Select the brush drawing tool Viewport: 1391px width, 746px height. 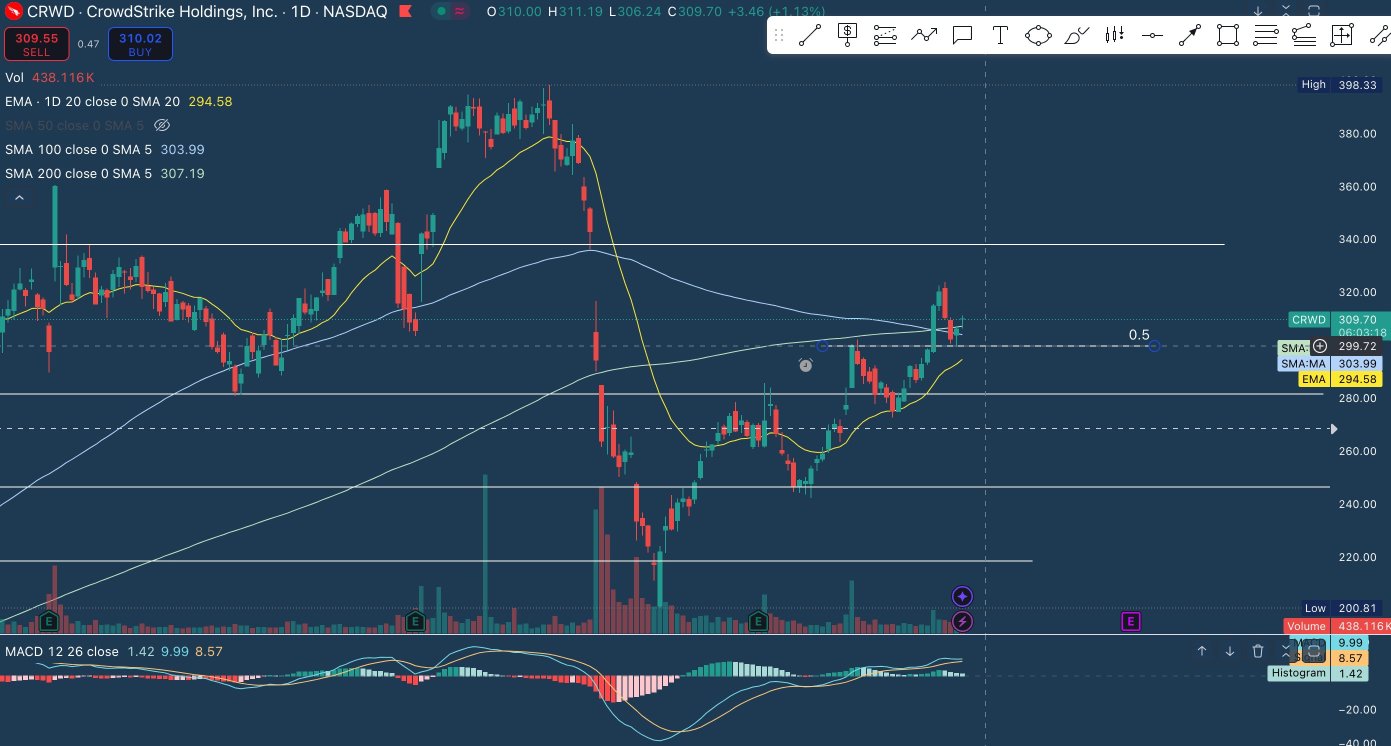pos(1076,36)
